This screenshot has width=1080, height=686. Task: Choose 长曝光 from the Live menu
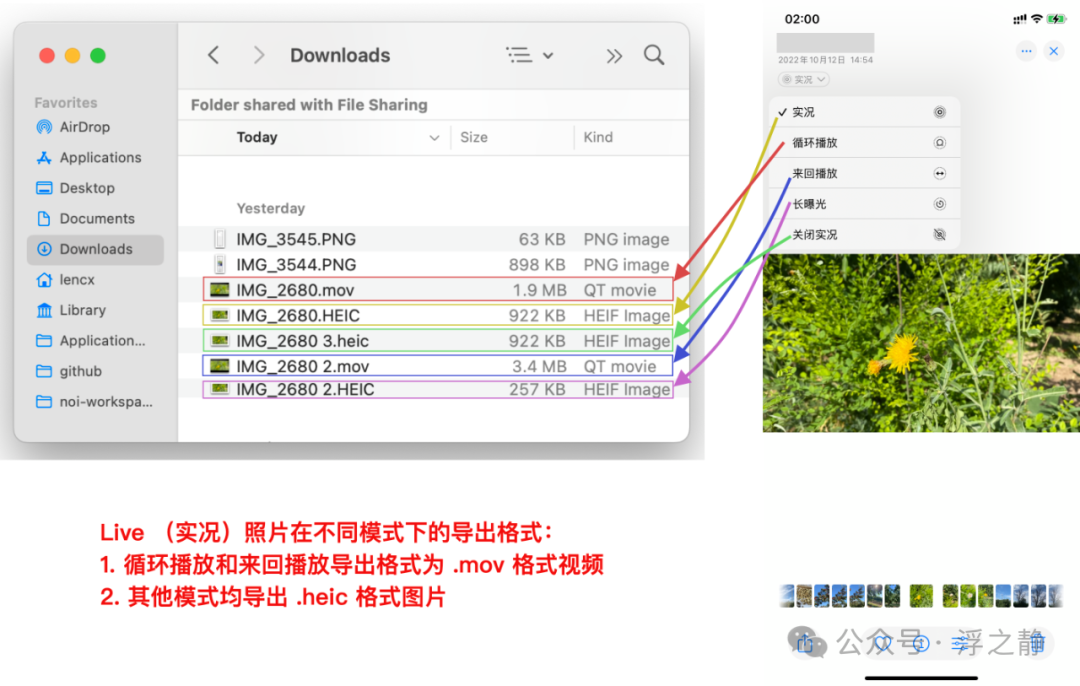pos(864,204)
